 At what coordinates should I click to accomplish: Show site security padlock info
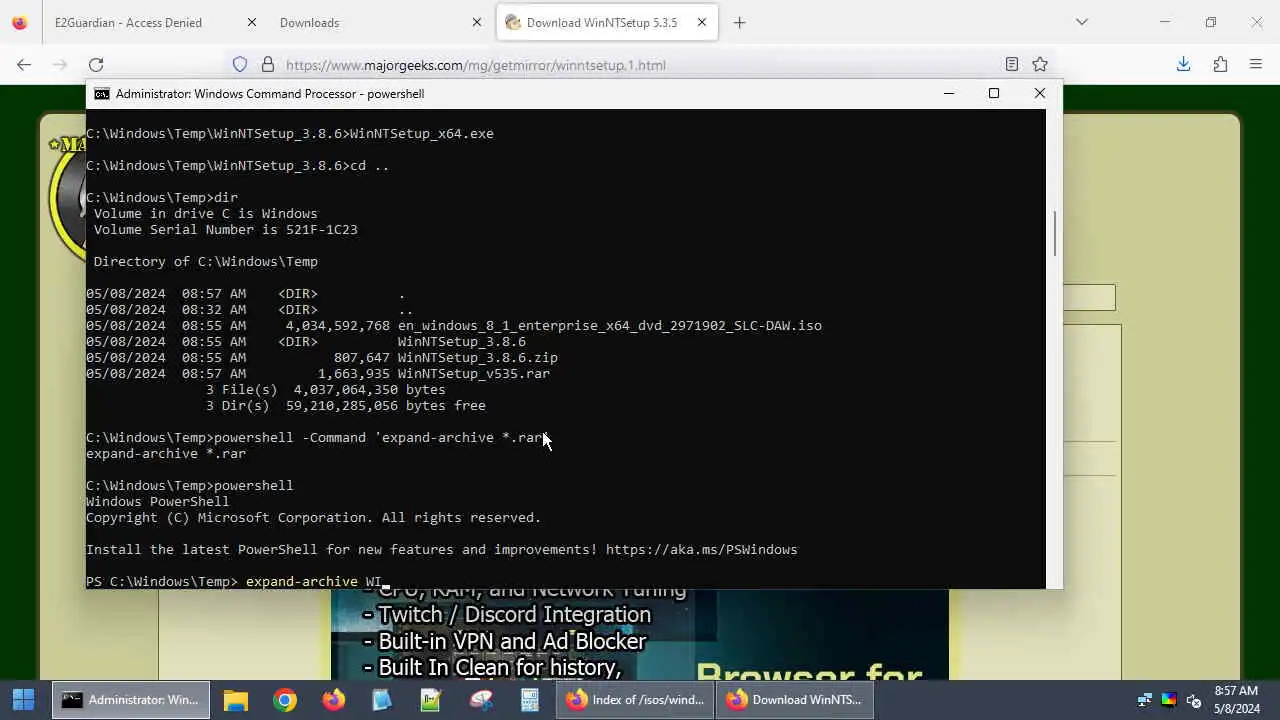coord(267,64)
